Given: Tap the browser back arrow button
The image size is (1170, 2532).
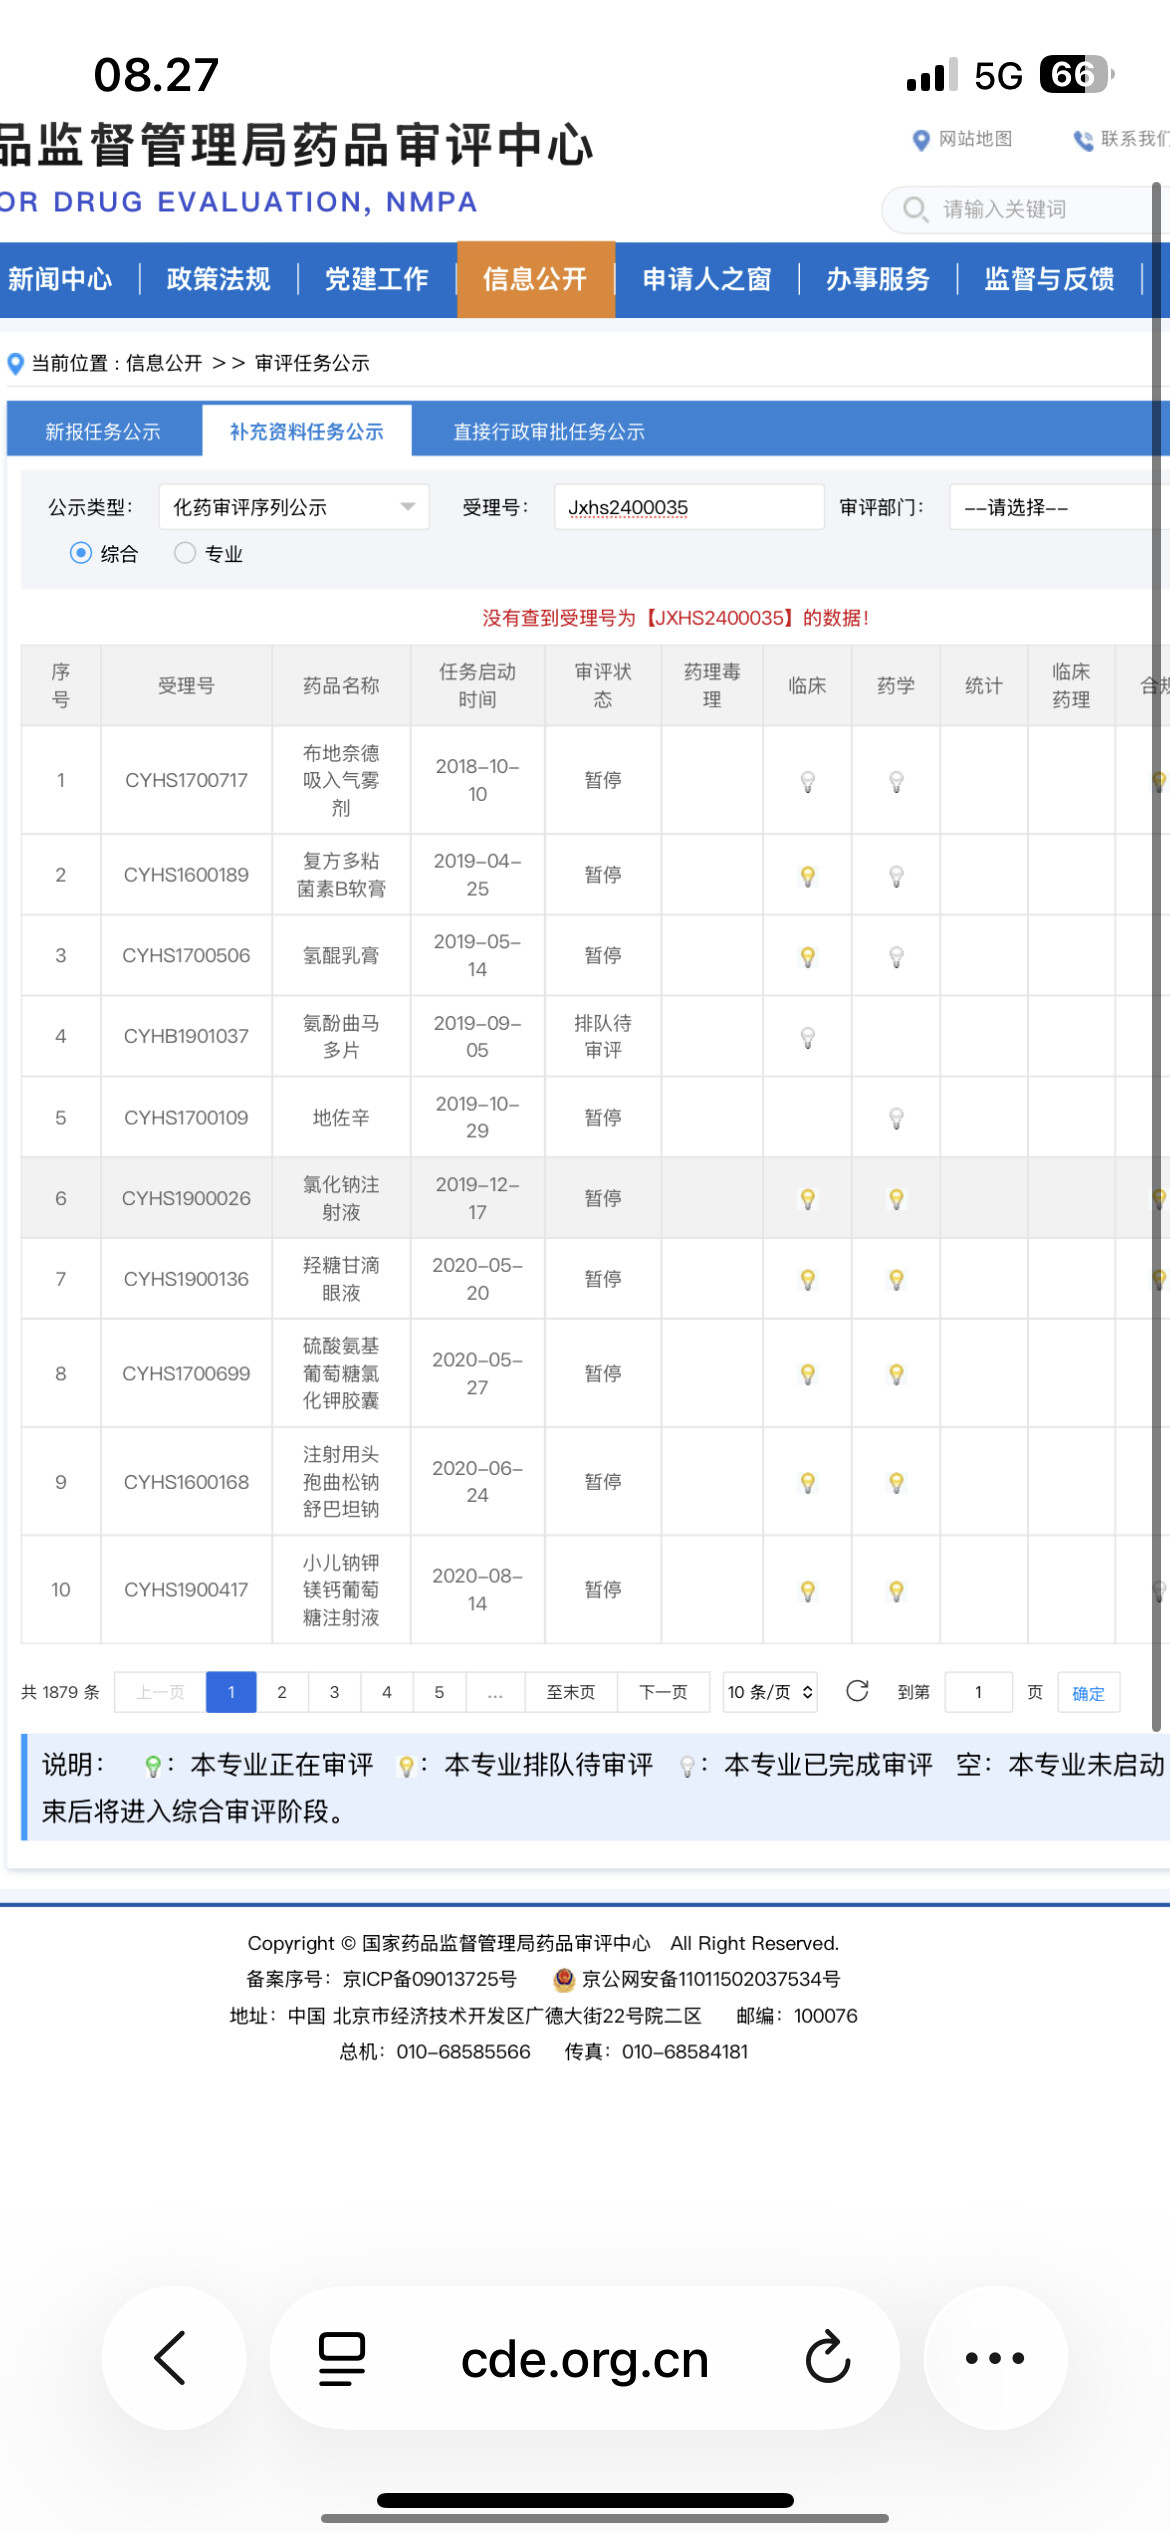Looking at the screenshot, I should tap(172, 2358).
